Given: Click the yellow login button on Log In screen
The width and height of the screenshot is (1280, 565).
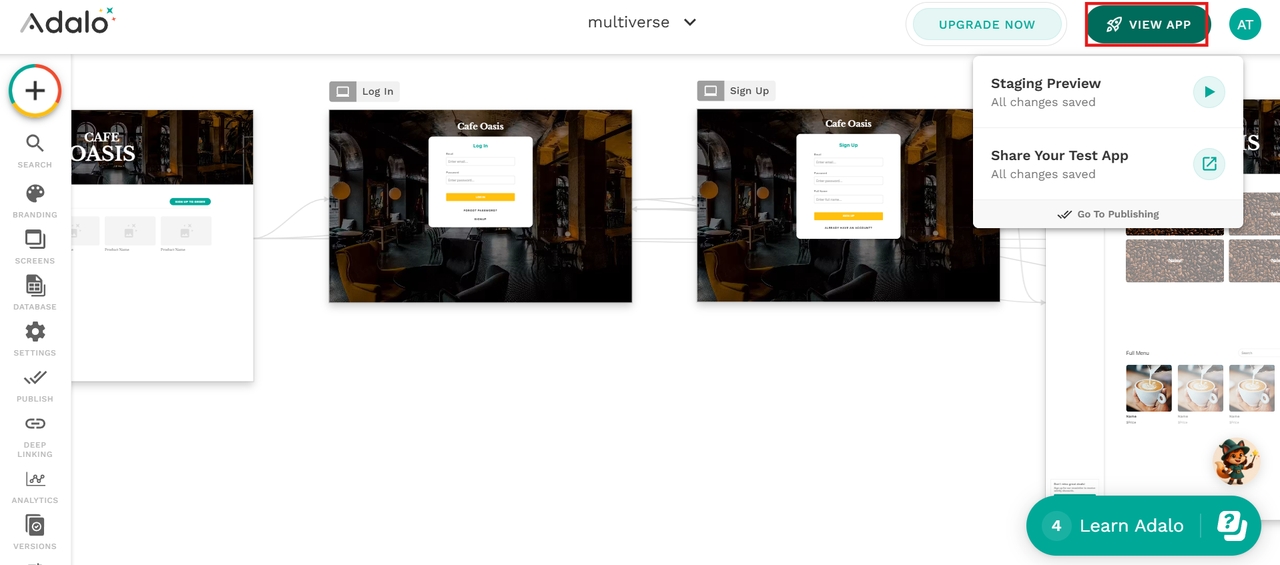Looking at the screenshot, I should 480,197.
